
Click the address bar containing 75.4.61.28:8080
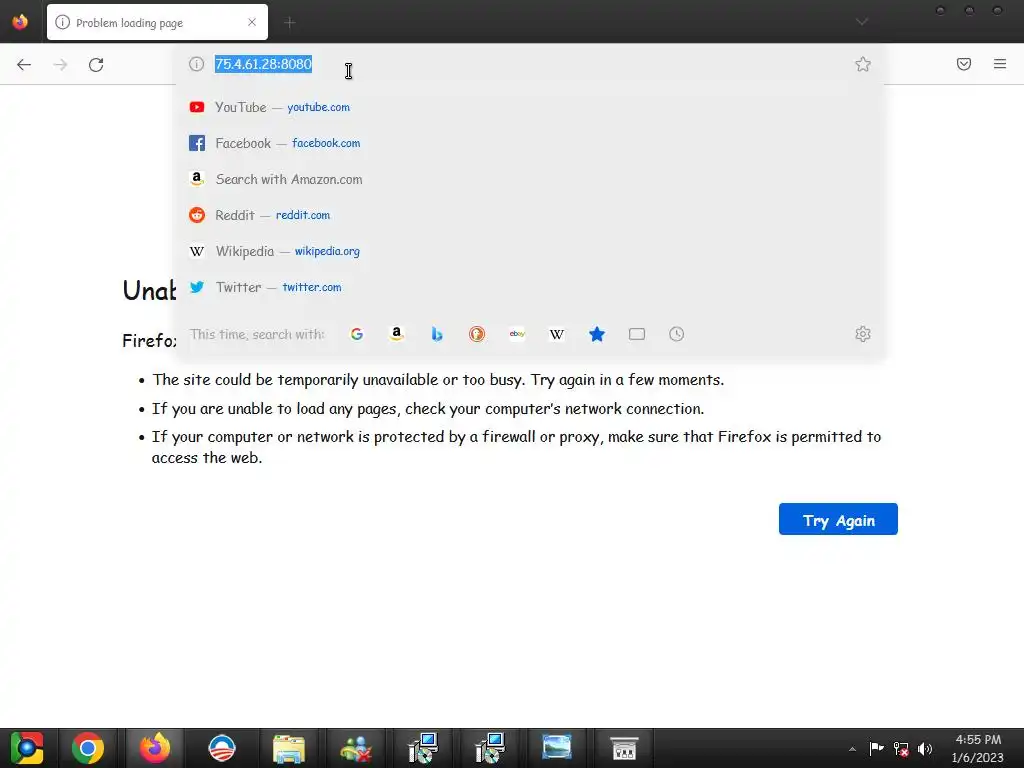point(529,64)
